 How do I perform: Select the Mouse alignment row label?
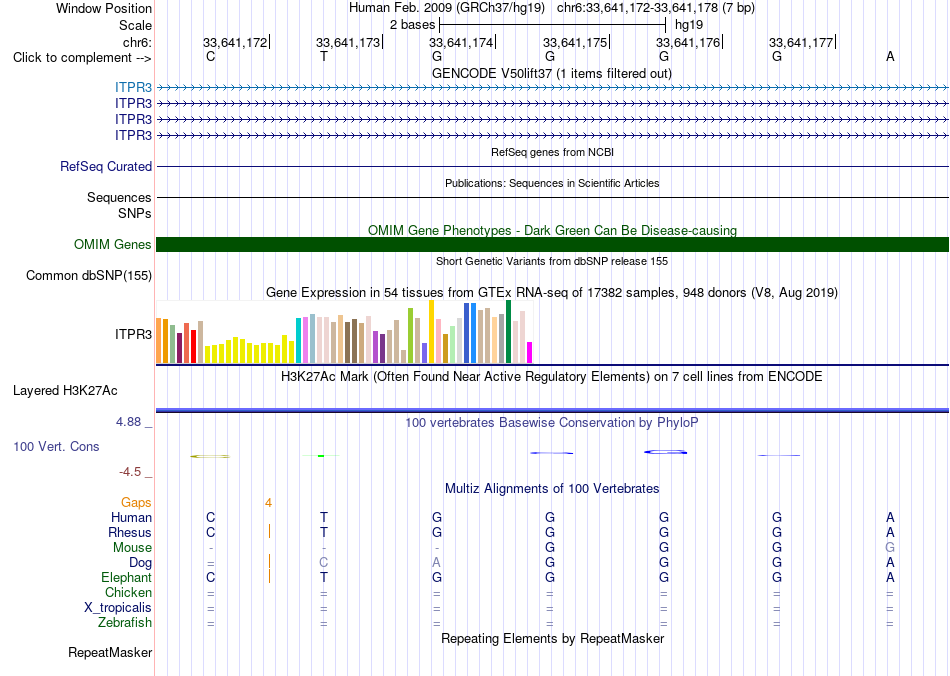tap(132, 548)
